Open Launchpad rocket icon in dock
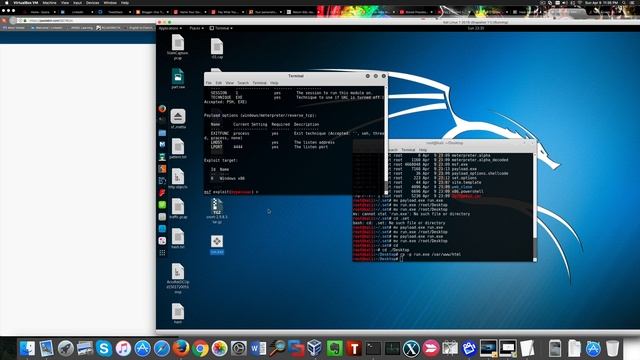 66,349
